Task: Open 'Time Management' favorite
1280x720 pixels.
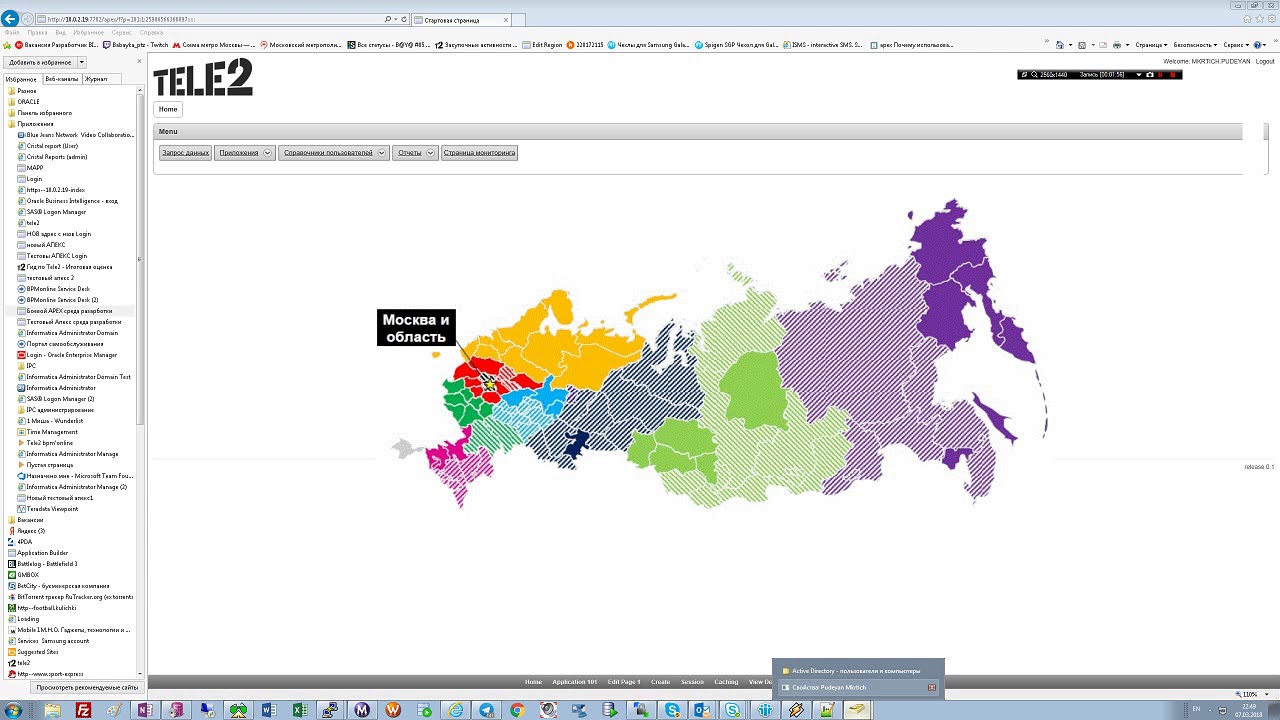Action: pyautogui.click(x=52, y=432)
